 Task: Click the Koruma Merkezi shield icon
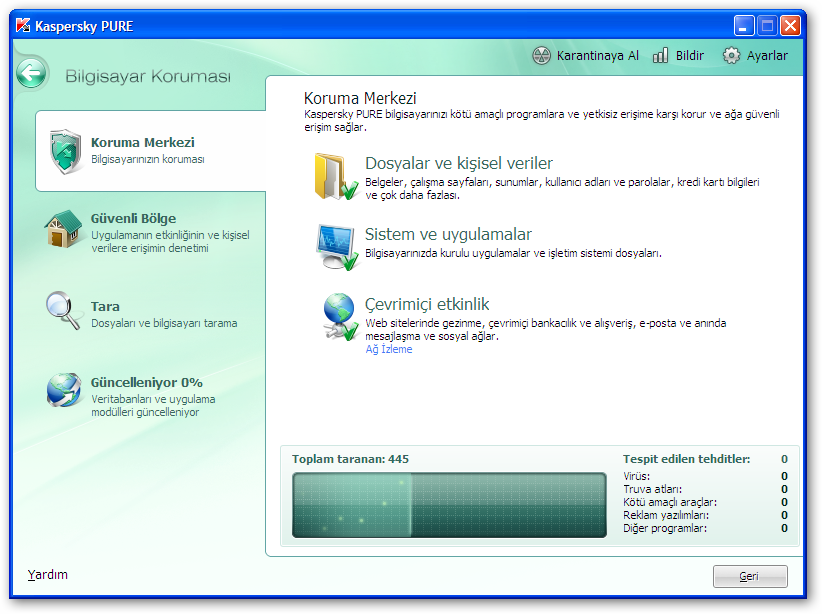[x=65, y=151]
